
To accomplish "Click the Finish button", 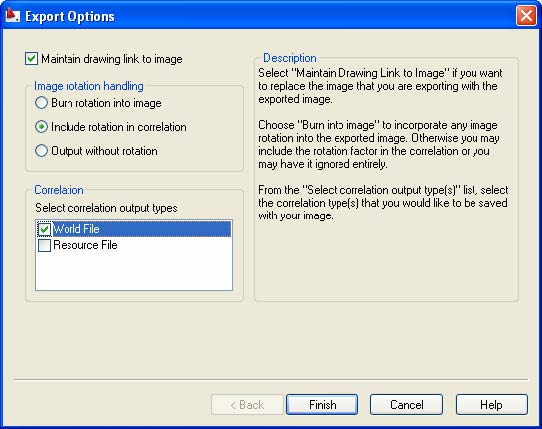I will (322, 404).
